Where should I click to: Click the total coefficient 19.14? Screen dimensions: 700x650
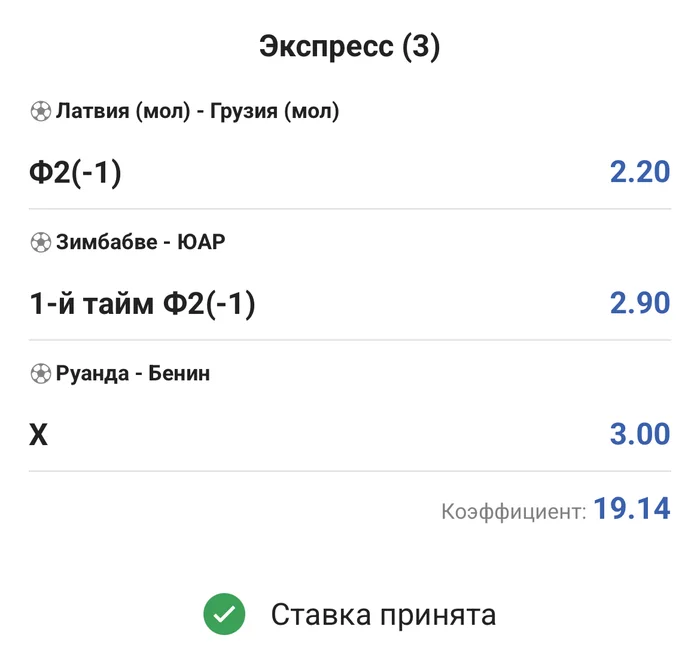[x=631, y=509]
